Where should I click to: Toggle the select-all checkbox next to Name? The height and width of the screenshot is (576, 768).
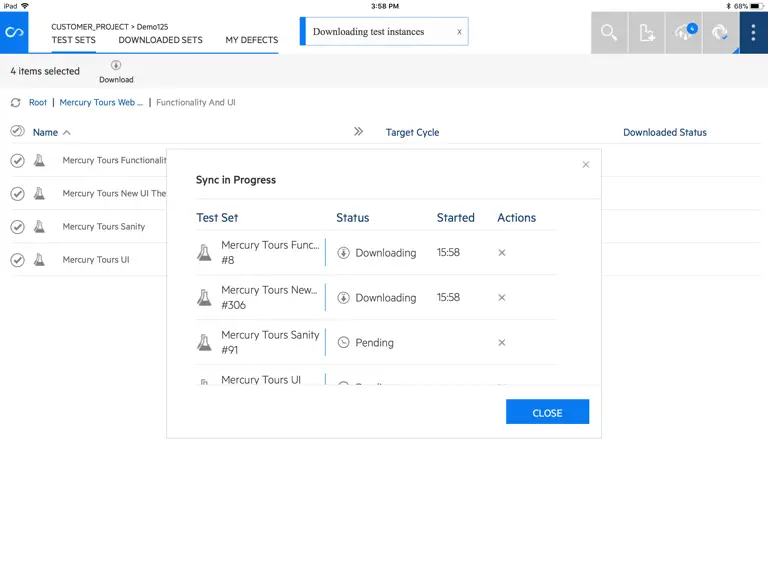(18, 131)
